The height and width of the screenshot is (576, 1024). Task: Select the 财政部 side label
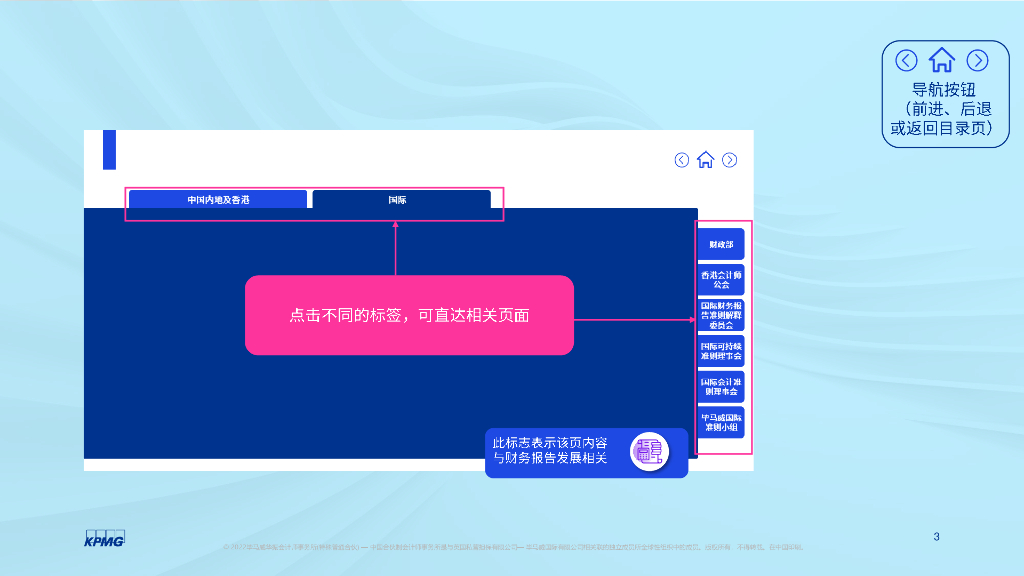click(721, 244)
